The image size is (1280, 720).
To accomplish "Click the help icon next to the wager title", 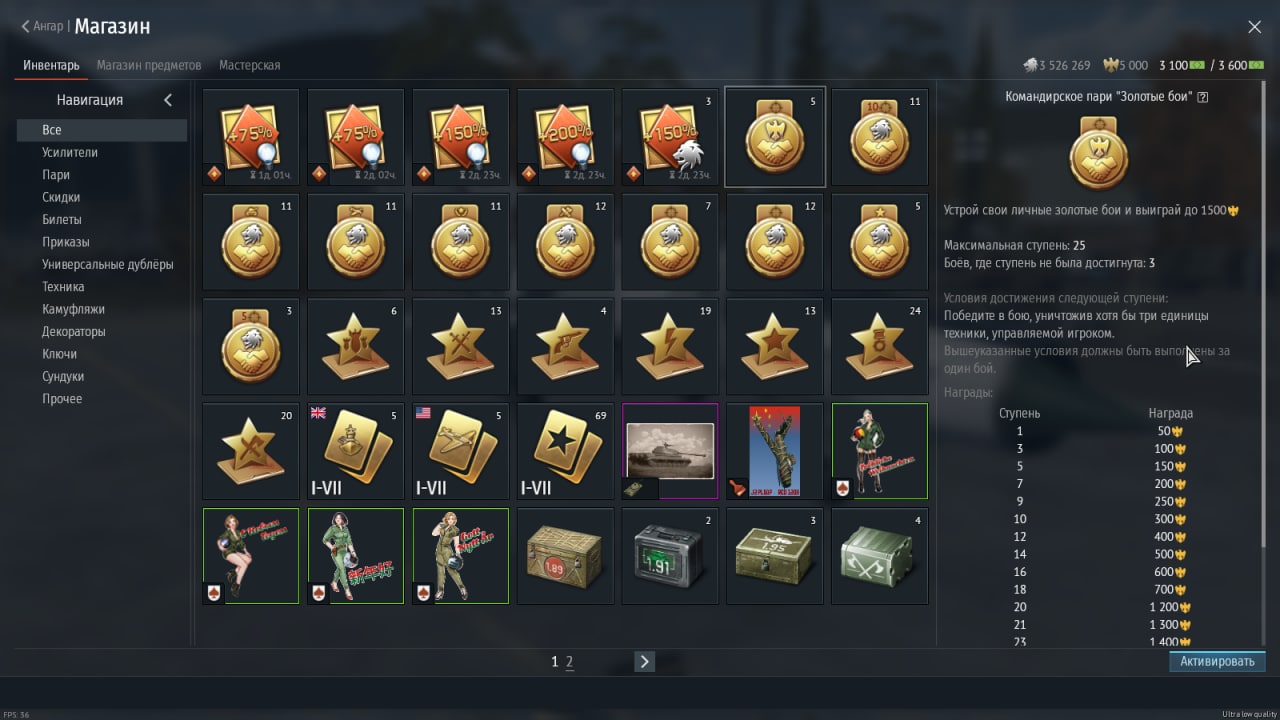I will (1203, 97).
